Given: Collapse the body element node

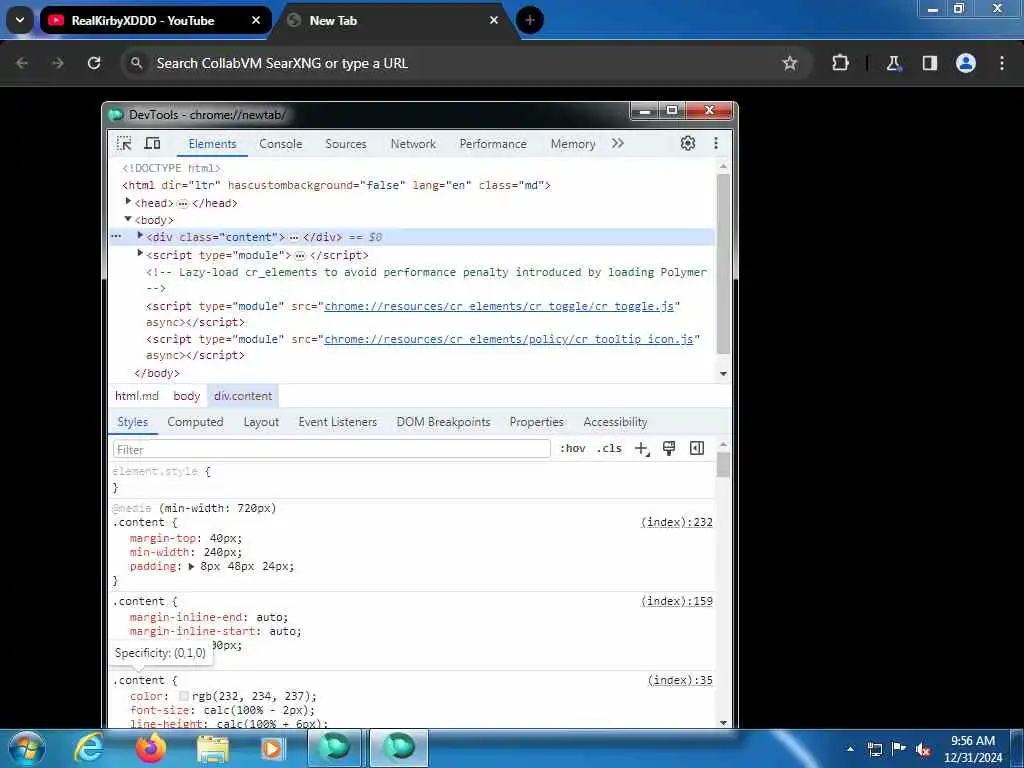Looking at the screenshot, I should tap(128, 219).
